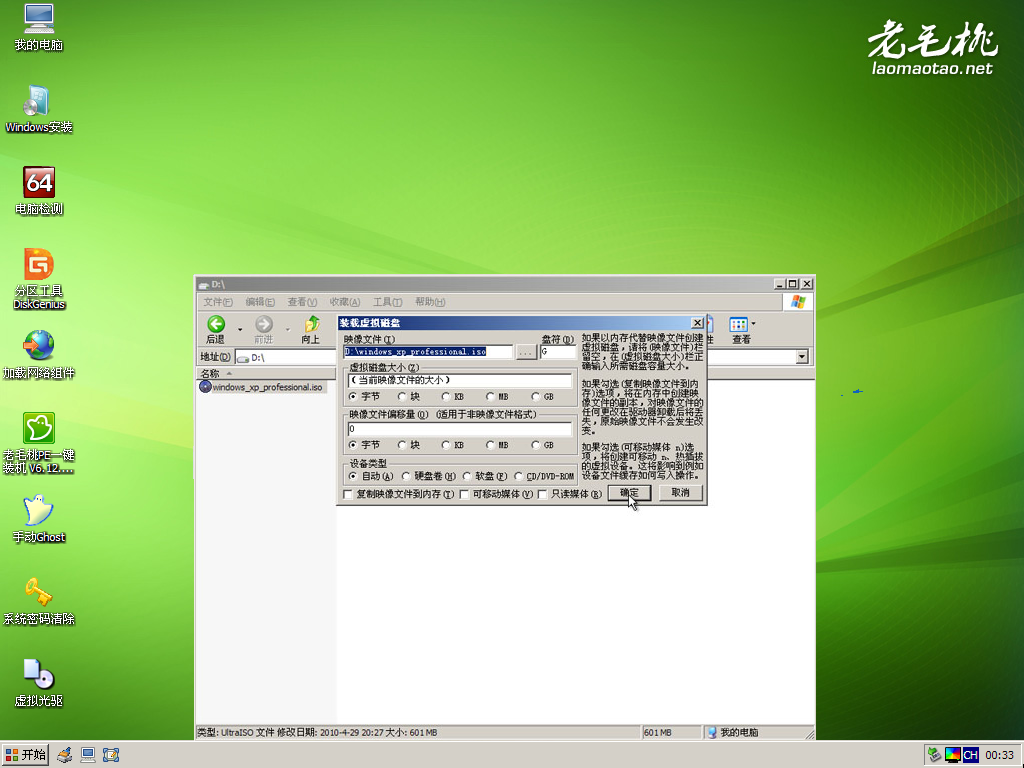This screenshot has width=1024, height=768.
Task: Select GB radio under 虚拟磁盘大小
Action: coord(536,396)
